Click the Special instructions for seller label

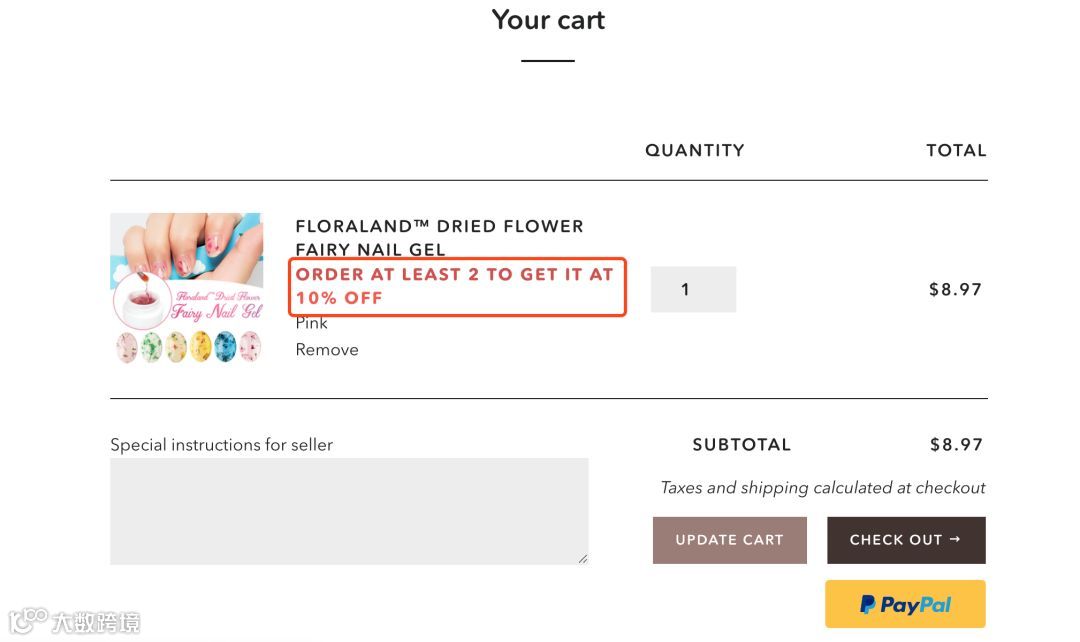click(x=221, y=445)
